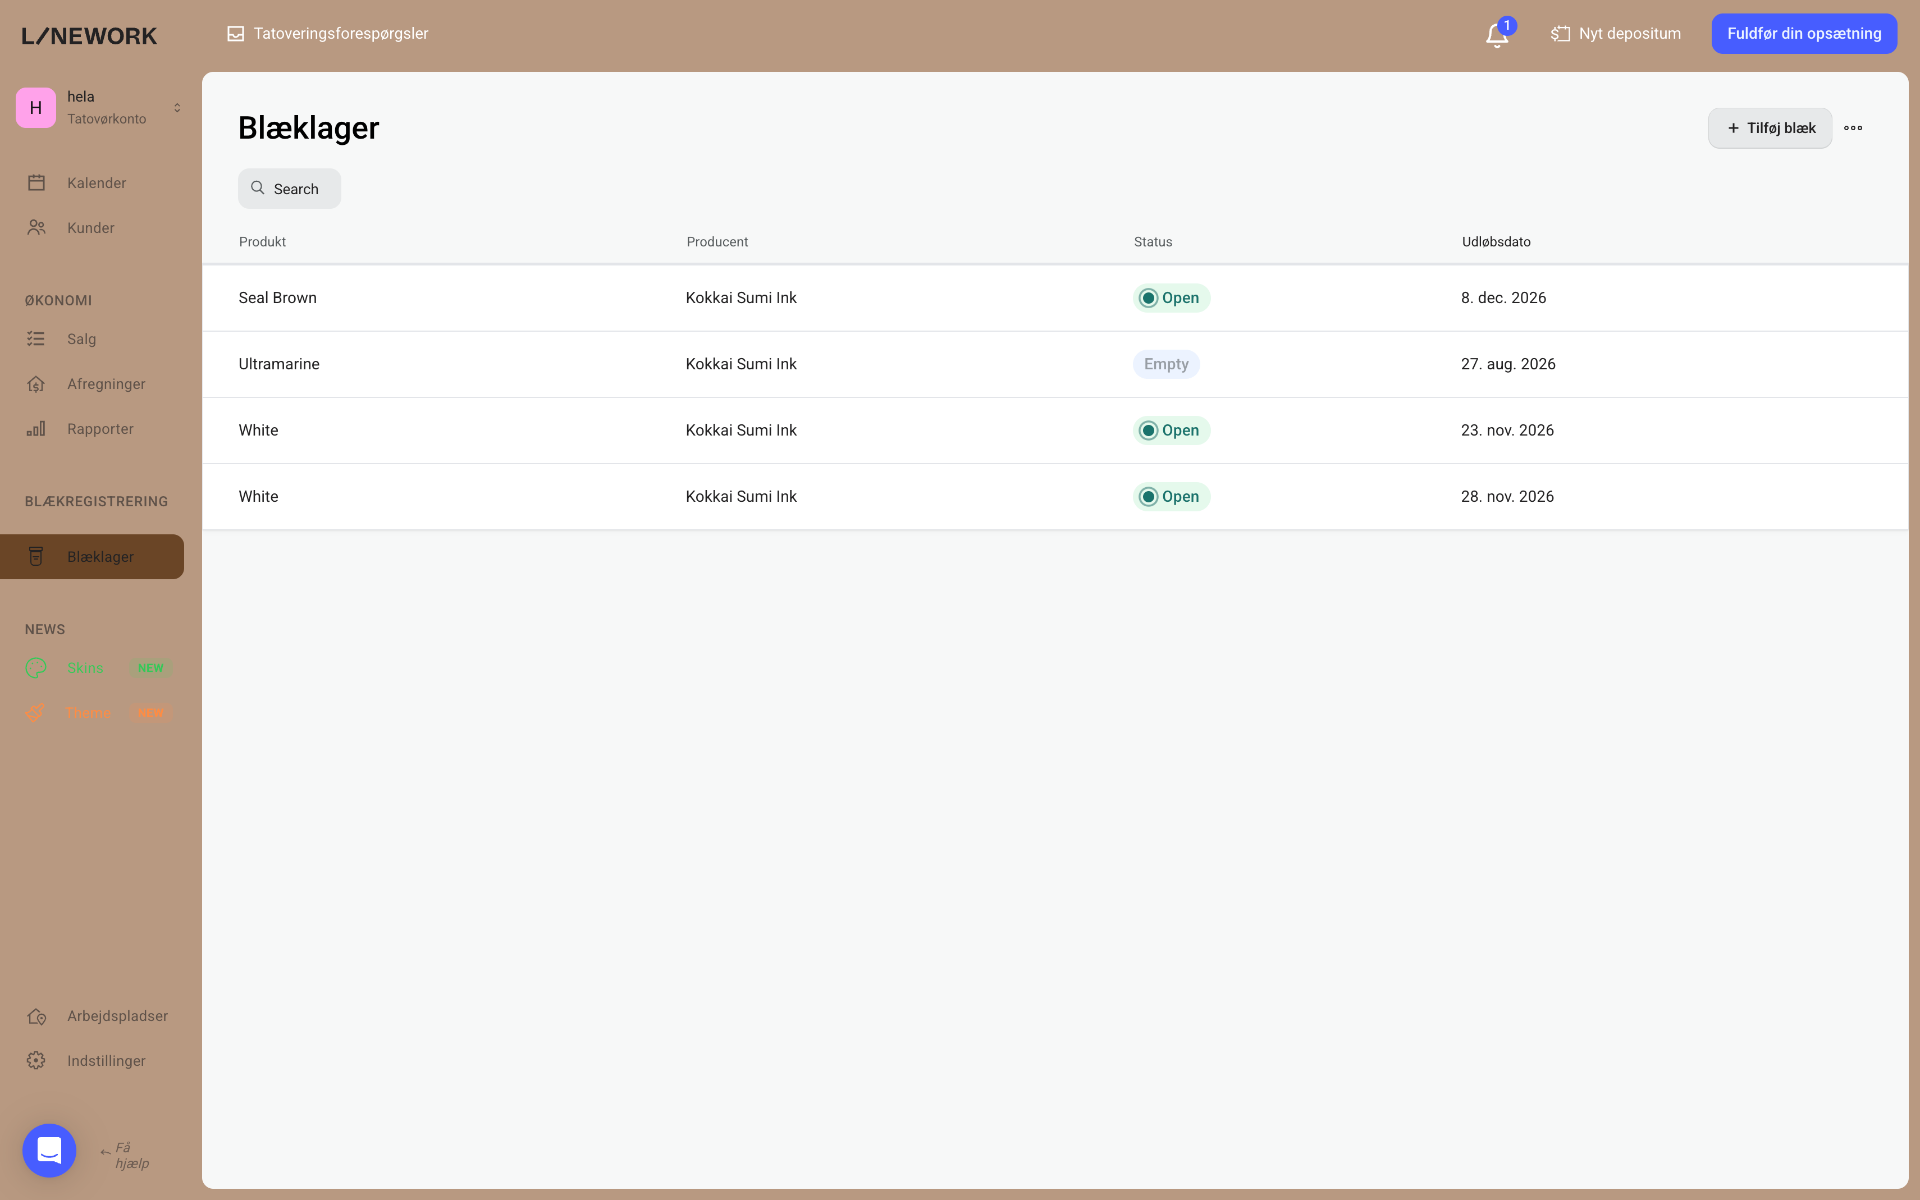Click the LINEWORK logo
This screenshot has width=1920, height=1200.
(90, 36)
